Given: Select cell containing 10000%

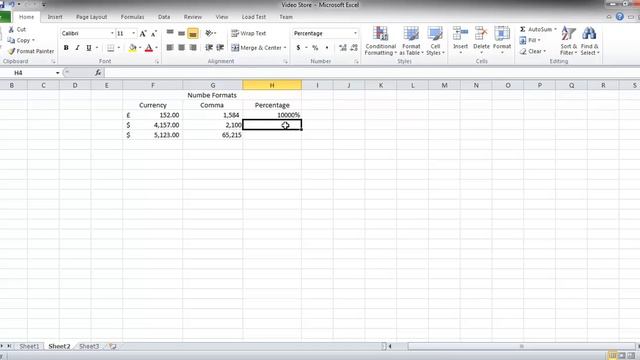Looking at the screenshot, I should 272,115.
